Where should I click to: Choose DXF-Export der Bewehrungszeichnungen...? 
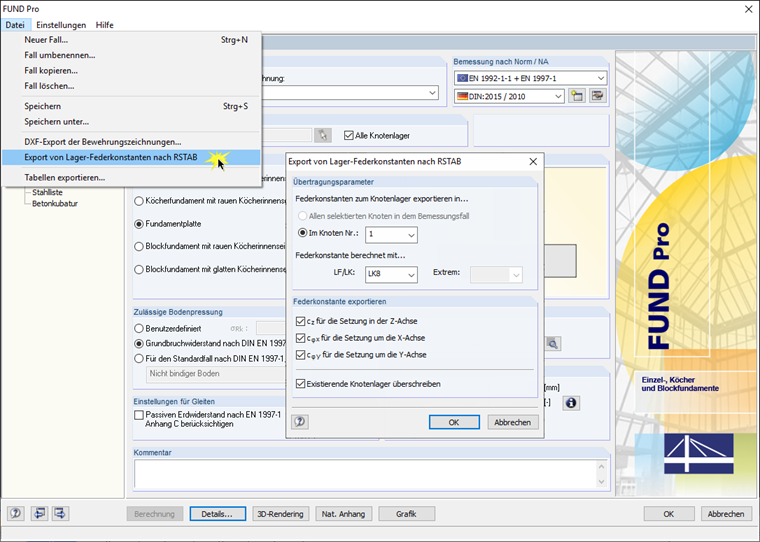click(x=131, y=142)
